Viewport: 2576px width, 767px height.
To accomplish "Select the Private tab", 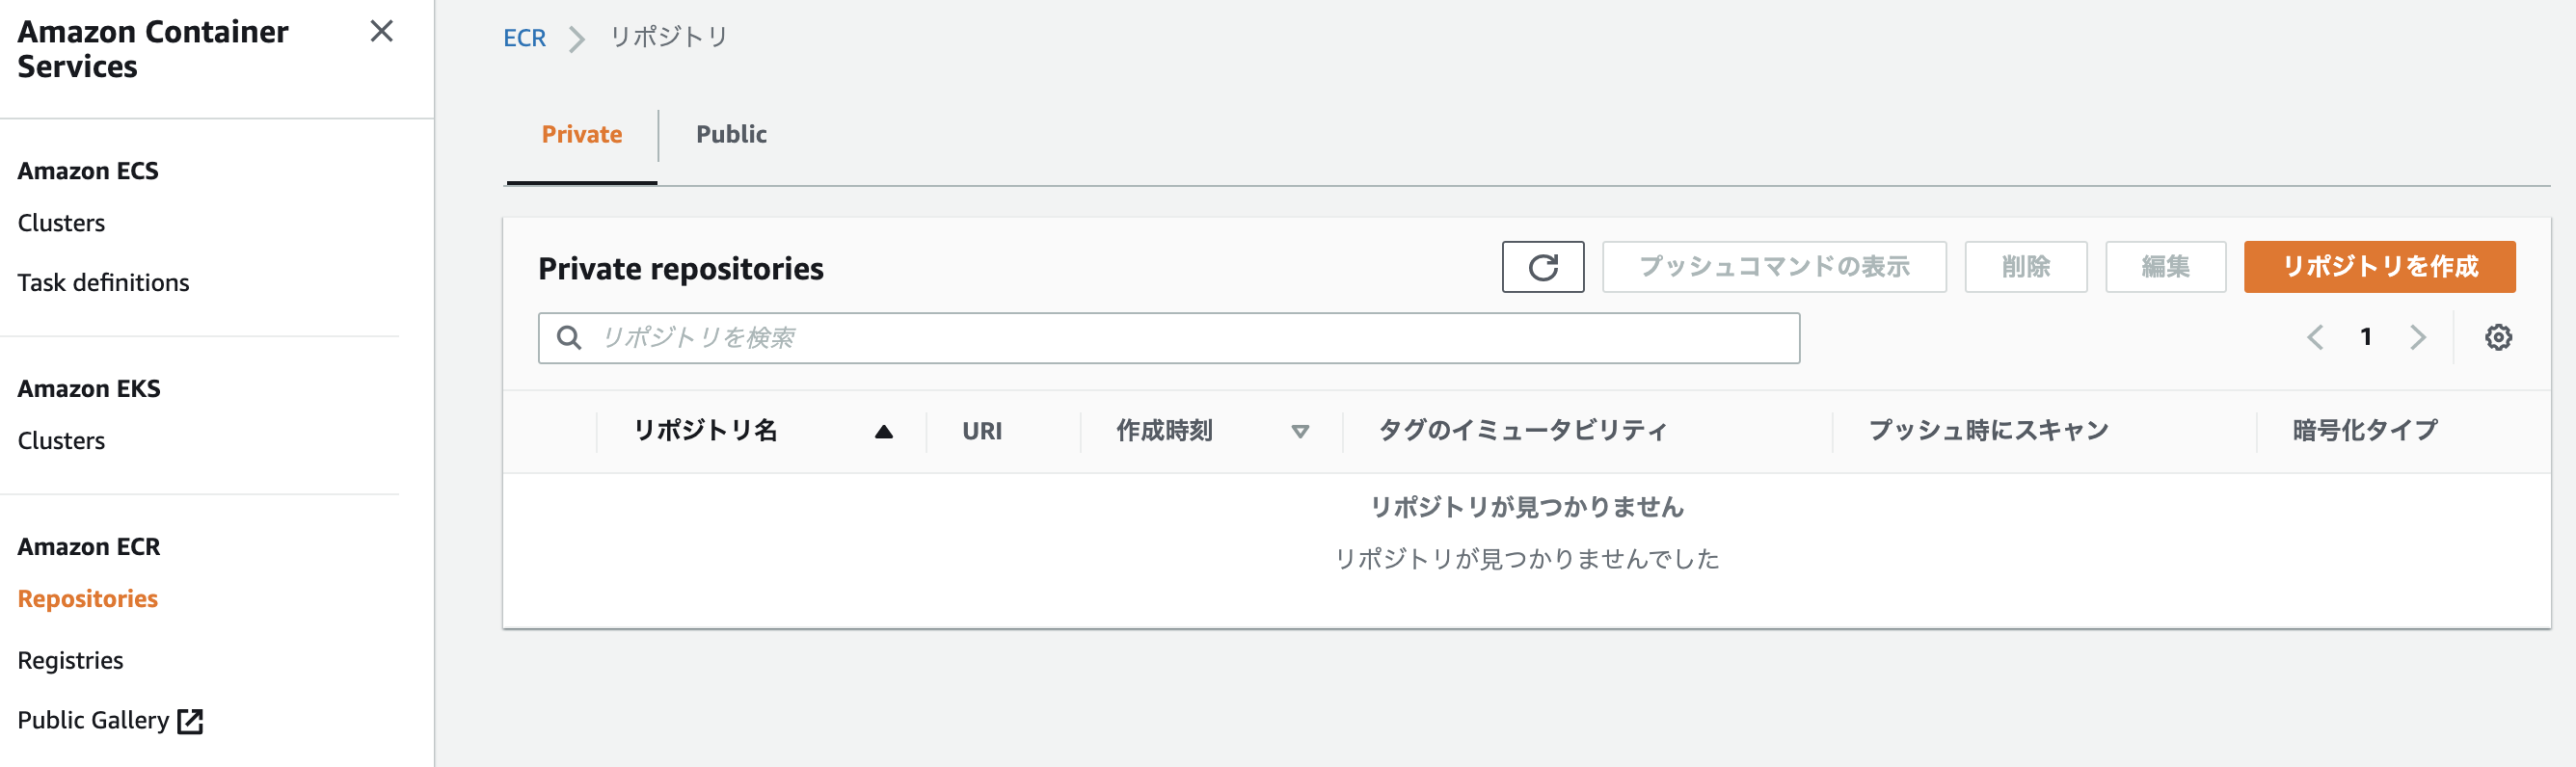I will 582,135.
